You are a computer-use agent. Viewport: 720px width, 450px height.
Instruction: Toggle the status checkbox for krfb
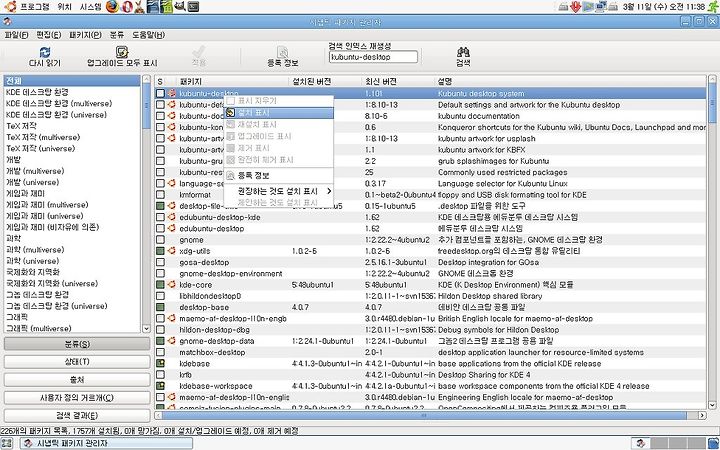[x=160, y=375]
